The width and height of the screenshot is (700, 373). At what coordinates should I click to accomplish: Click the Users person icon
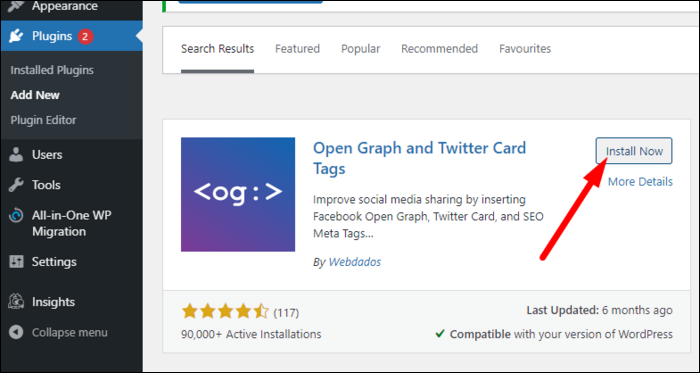click(16, 155)
